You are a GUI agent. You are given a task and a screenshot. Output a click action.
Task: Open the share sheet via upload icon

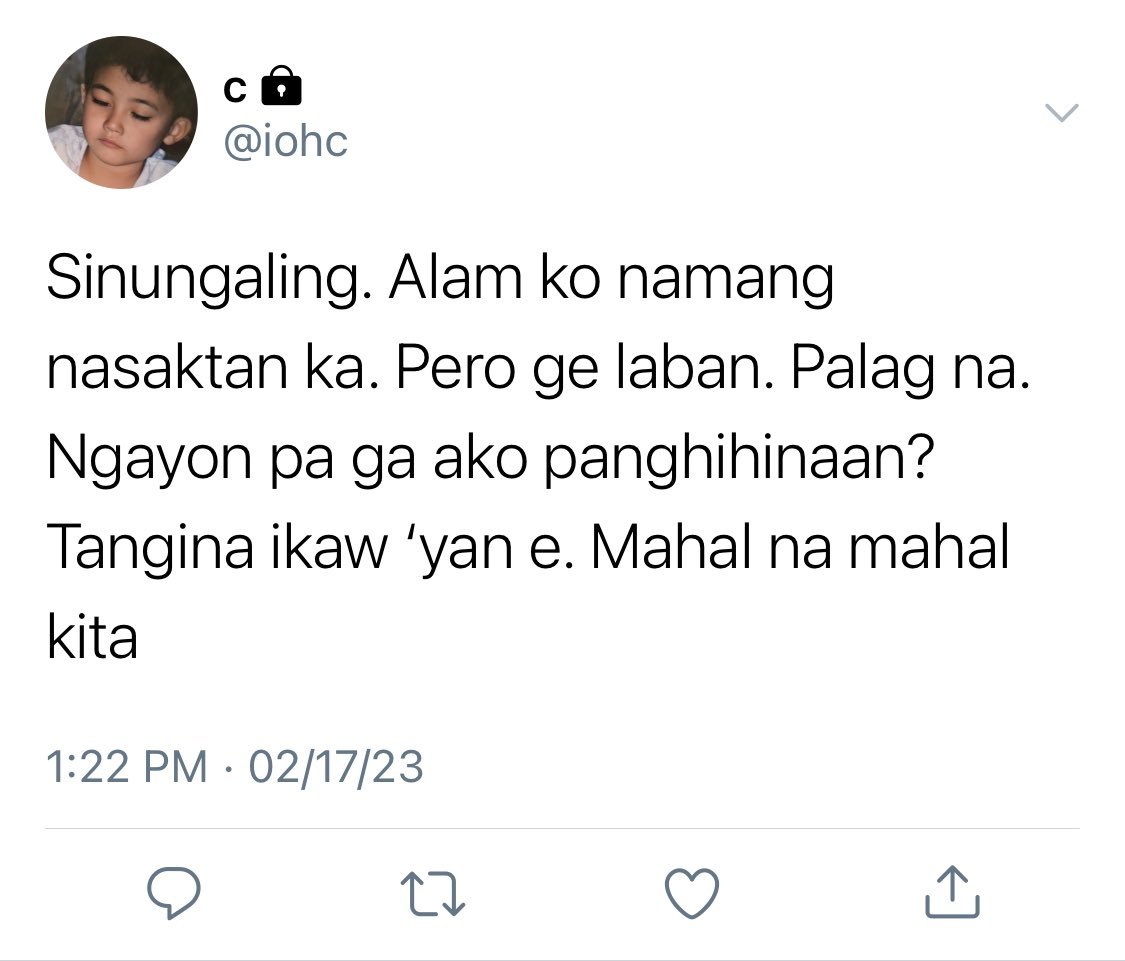[x=952, y=891]
